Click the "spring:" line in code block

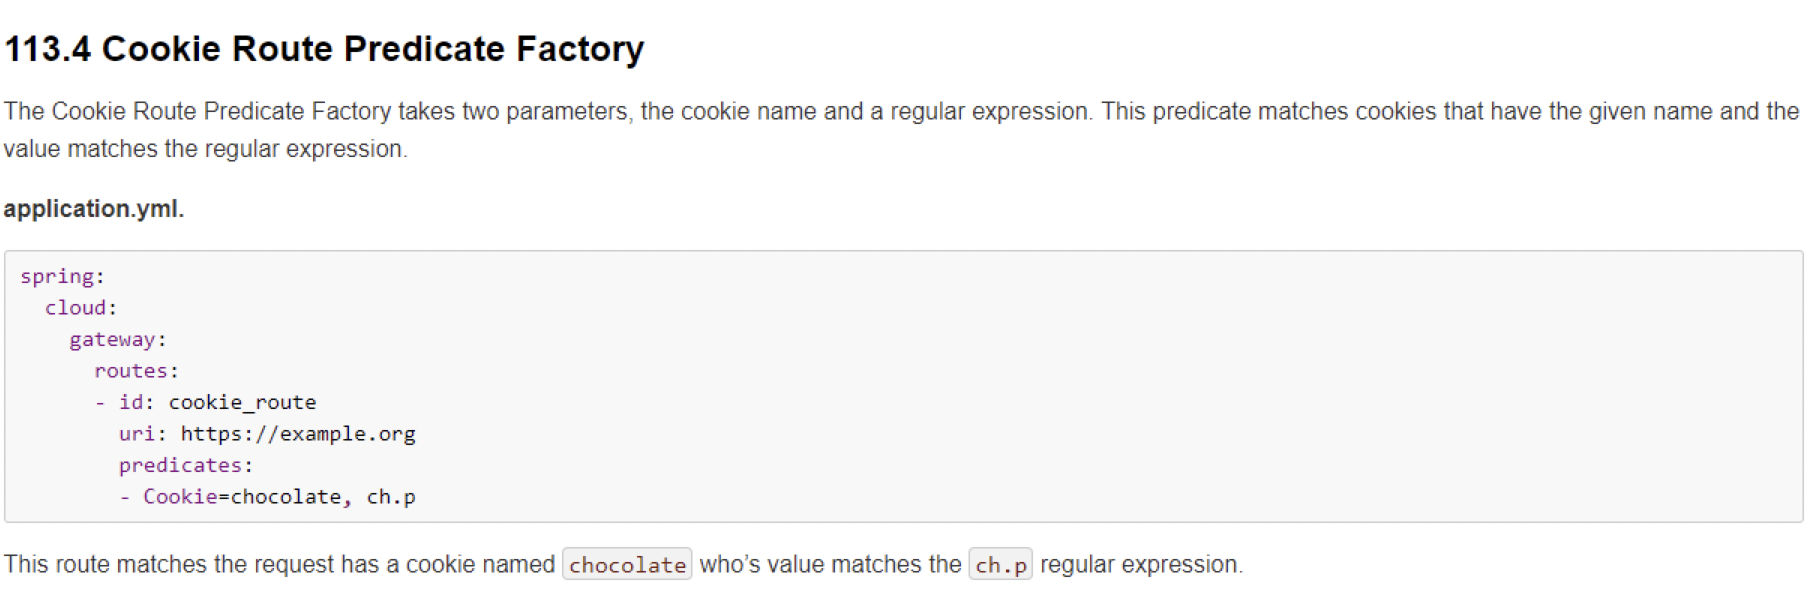(62, 277)
